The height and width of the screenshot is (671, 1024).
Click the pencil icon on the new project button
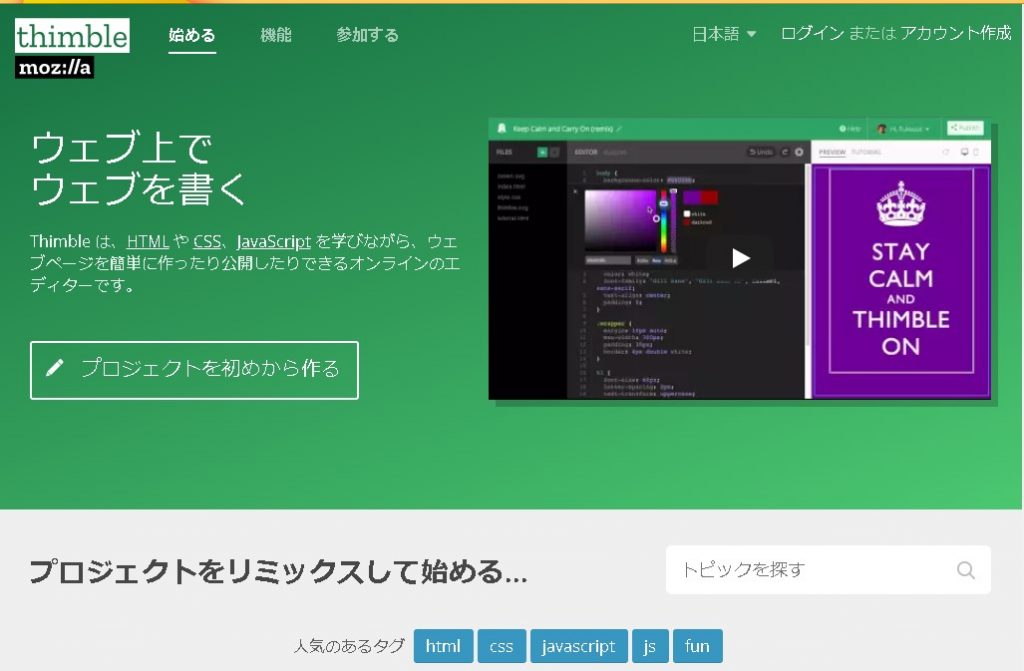point(55,369)
